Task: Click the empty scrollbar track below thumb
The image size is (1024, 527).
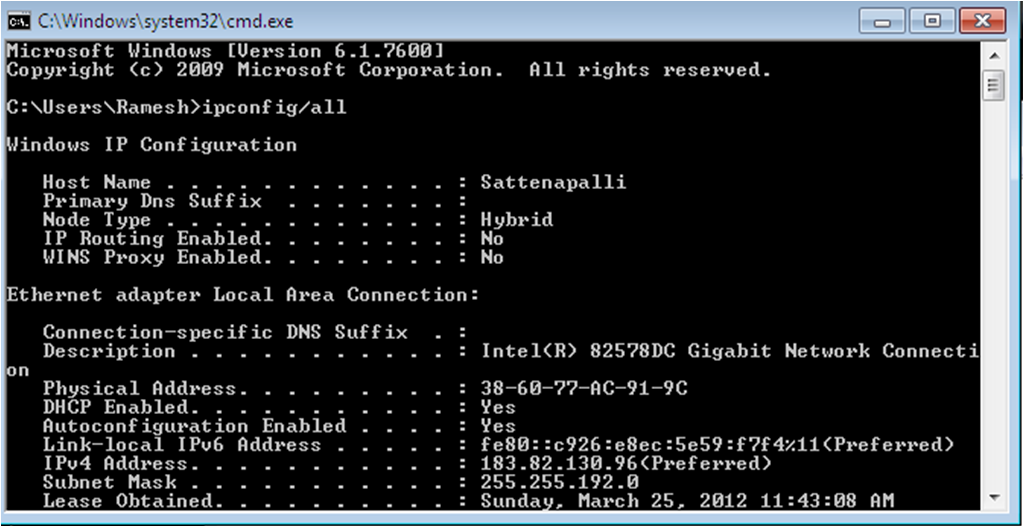Action: [993, 294]
